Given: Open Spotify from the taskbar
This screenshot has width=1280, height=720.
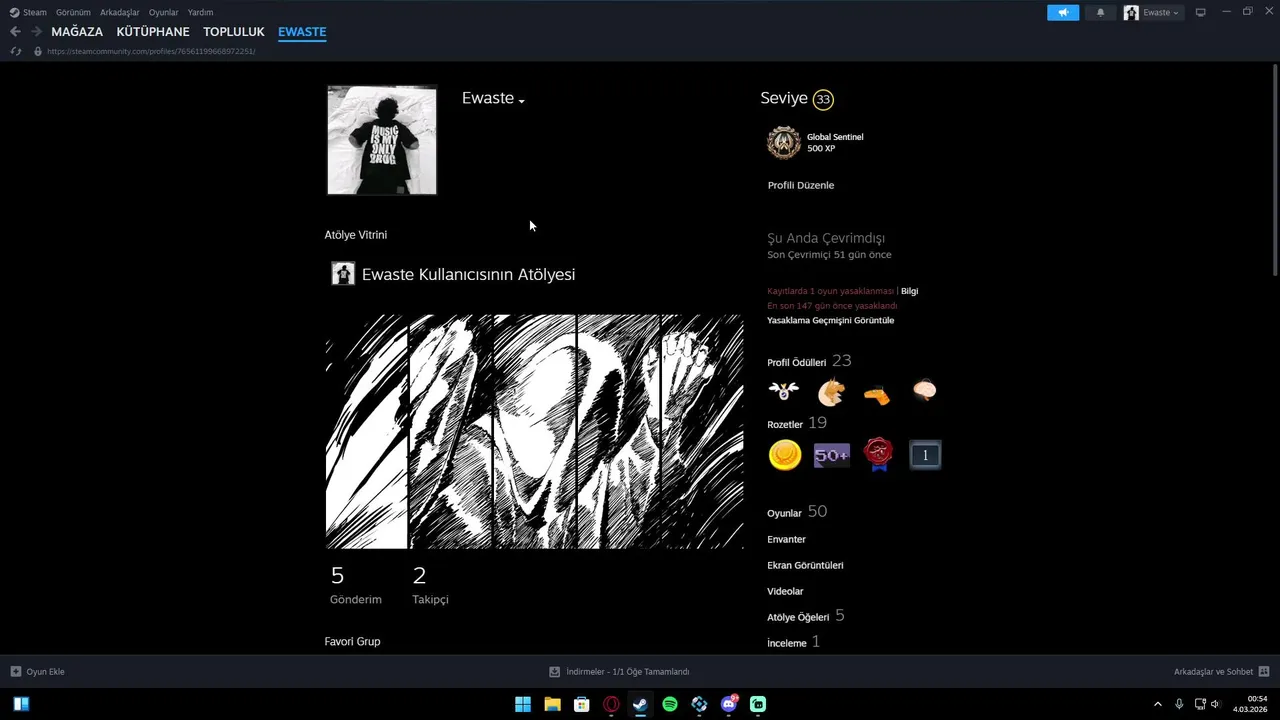Looking at the screenshot, I should (670, 704).
